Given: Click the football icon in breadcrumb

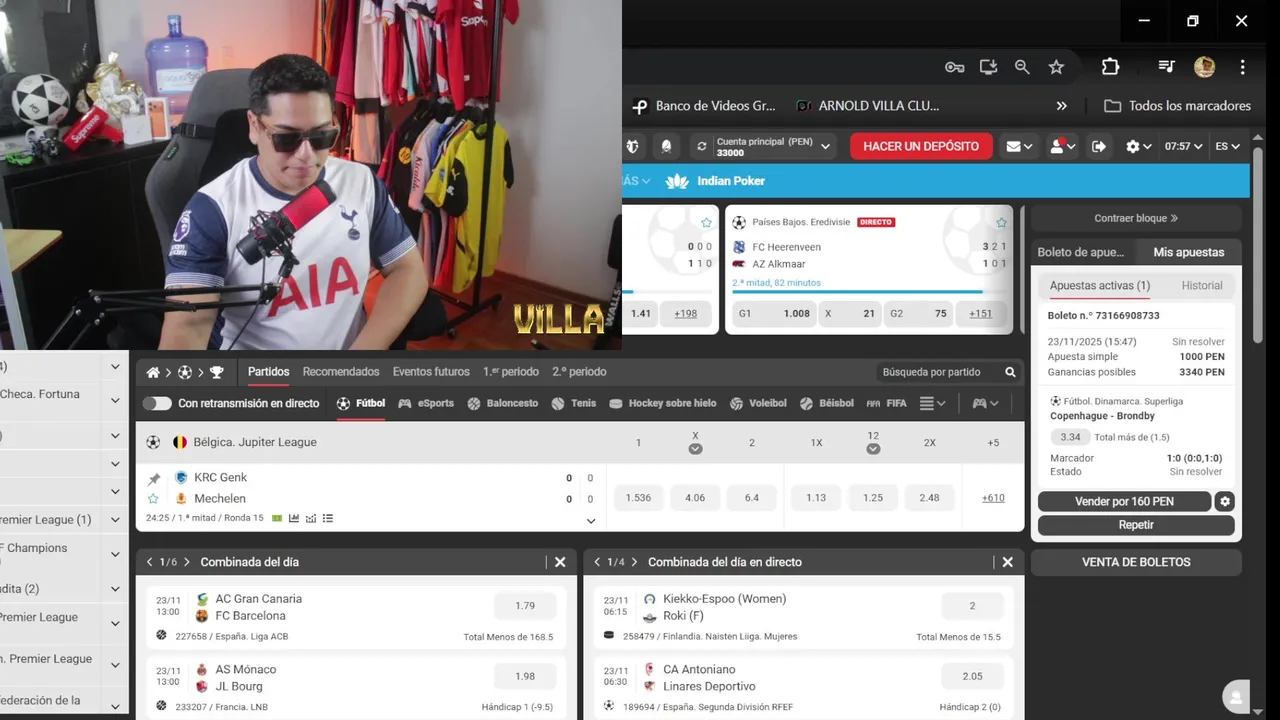Looking at the screenshot, I should (x=185, y=373).
